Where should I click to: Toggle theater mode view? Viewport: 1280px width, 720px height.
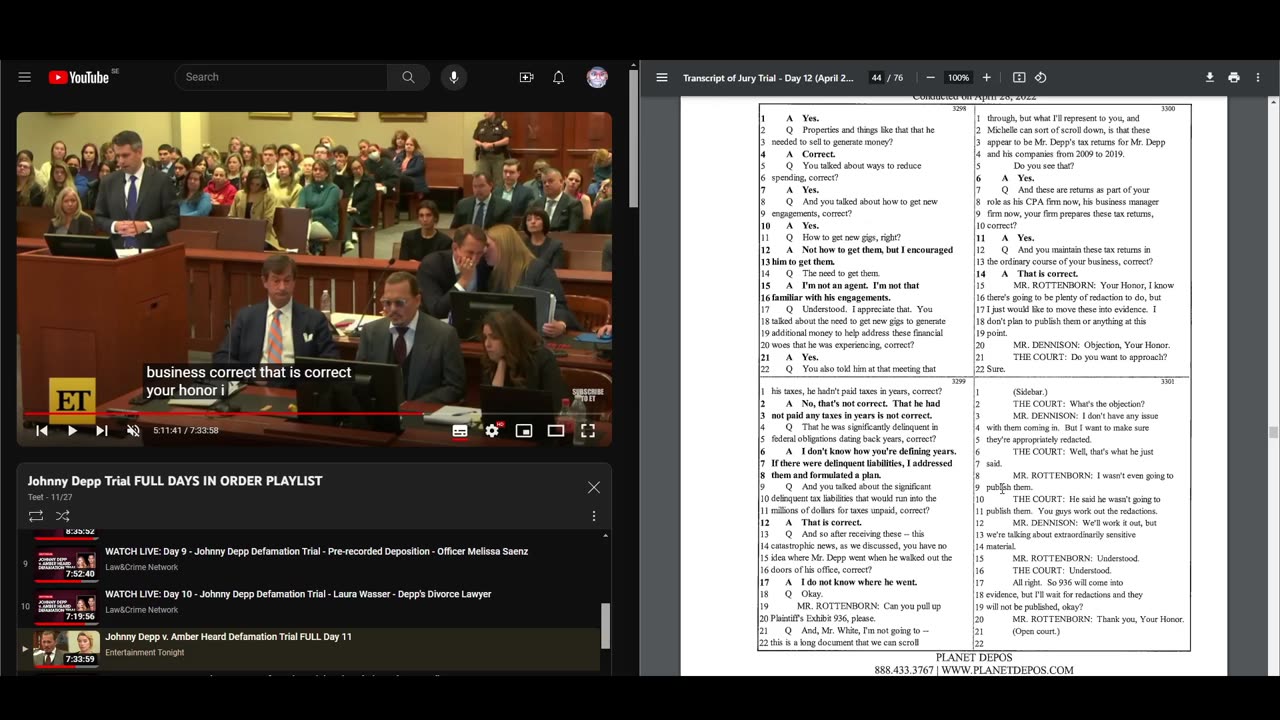point(556,430)
